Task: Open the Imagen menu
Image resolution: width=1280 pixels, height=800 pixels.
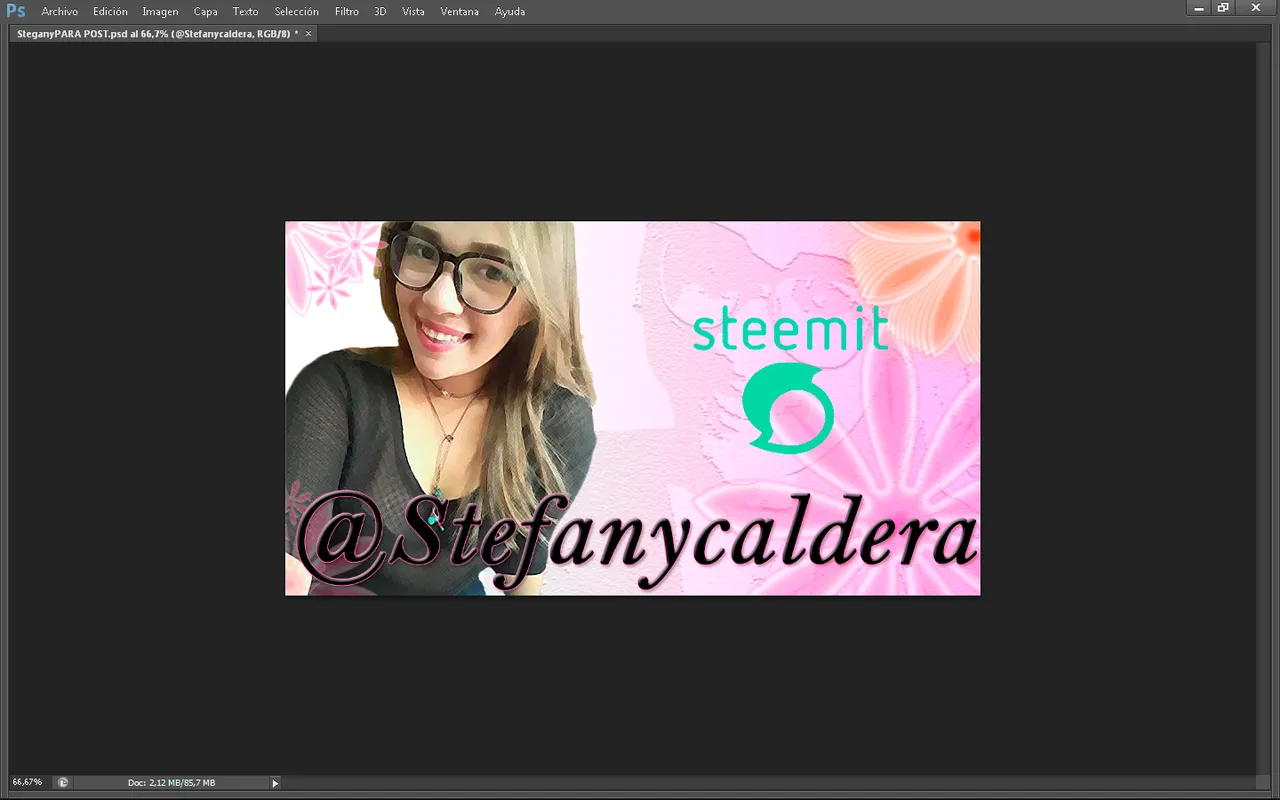Action: [160, 11]
